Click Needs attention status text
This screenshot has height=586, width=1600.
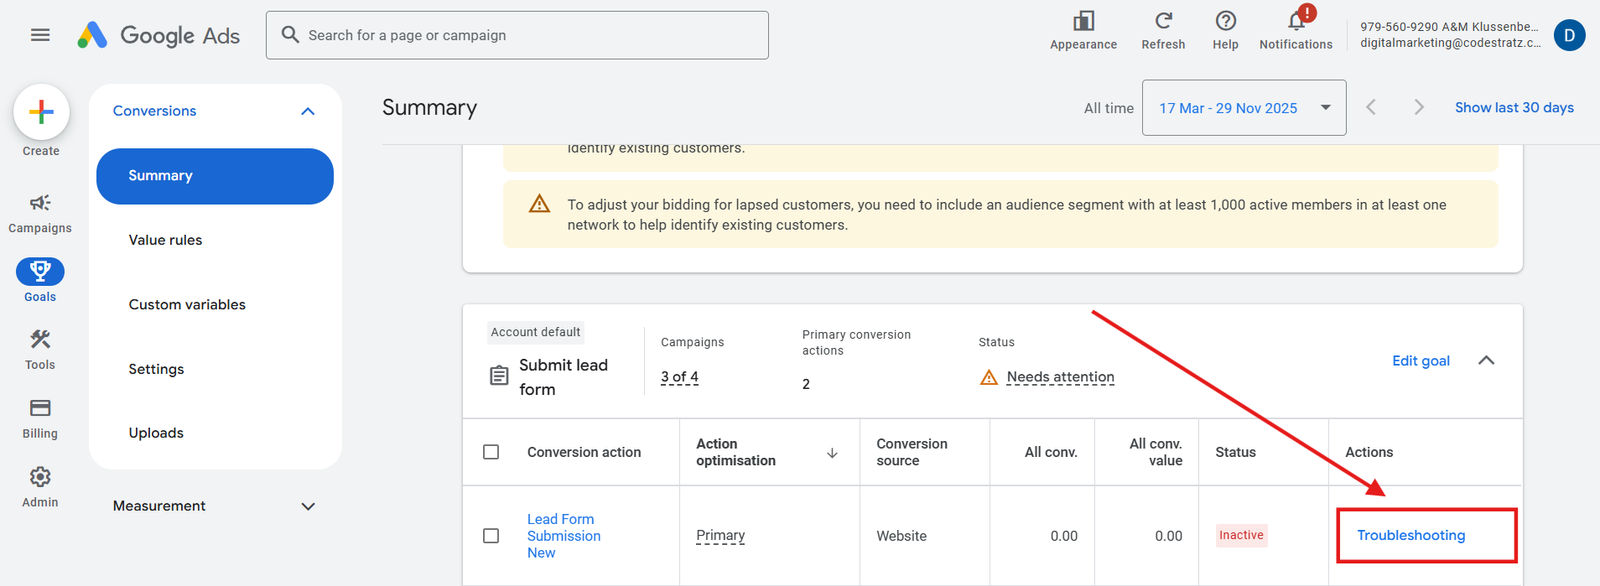click(1060, 377)
